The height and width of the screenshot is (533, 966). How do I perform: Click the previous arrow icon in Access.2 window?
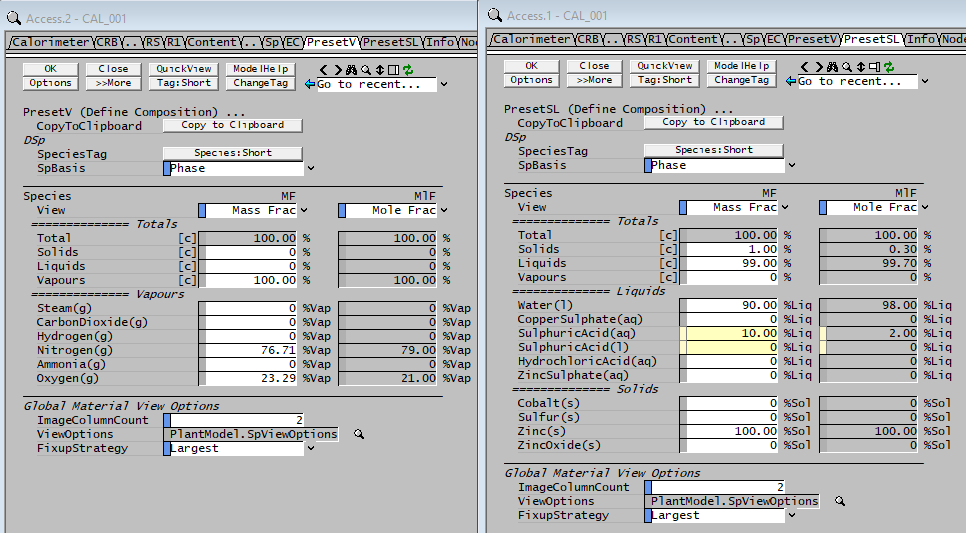pyautogui.click(x=324, y=70)
